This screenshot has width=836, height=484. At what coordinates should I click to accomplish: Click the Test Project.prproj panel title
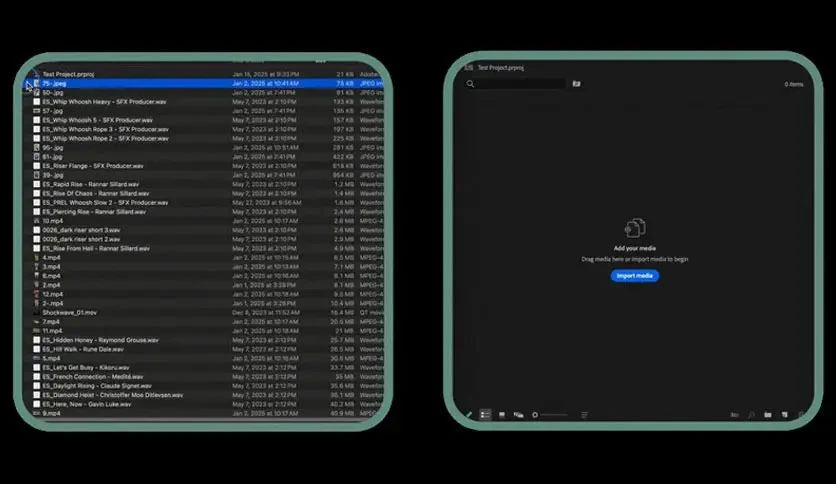tap(500, 68)
